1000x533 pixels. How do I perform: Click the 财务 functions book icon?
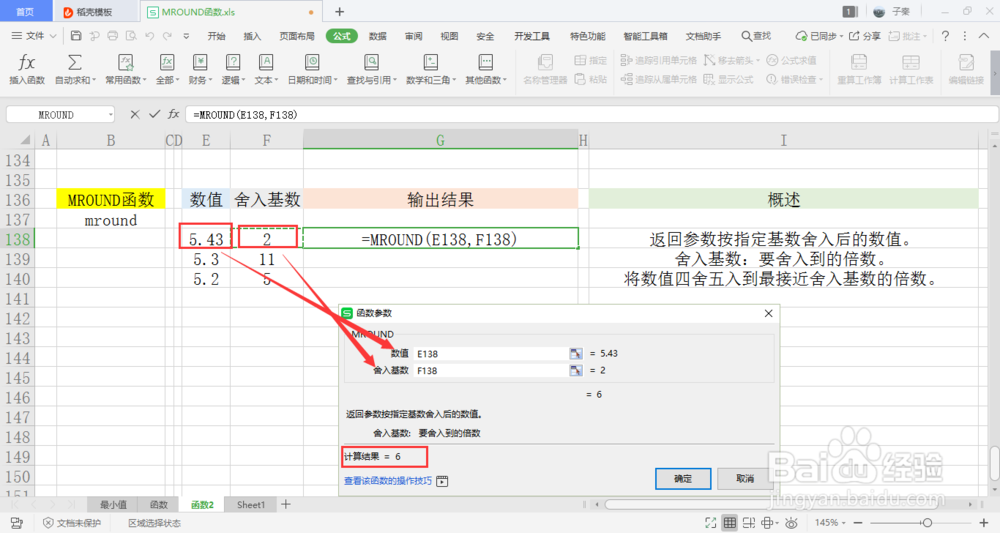200,62
